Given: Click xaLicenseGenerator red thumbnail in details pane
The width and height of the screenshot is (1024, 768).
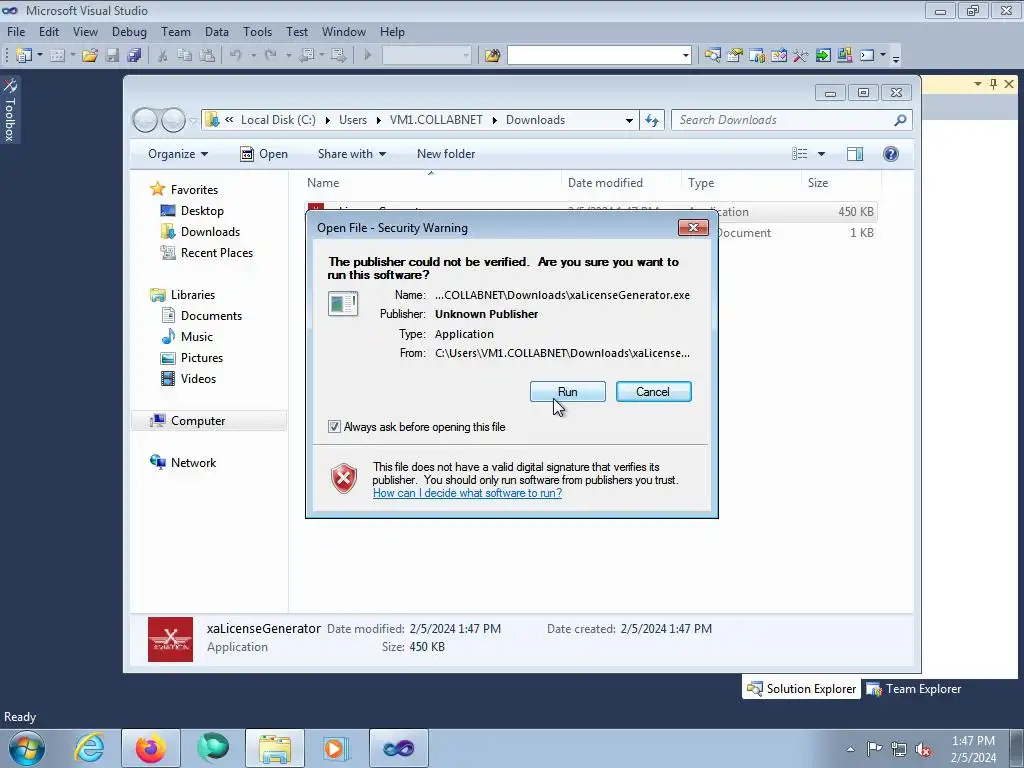Looking at the screenshot, I should (170, 639).
